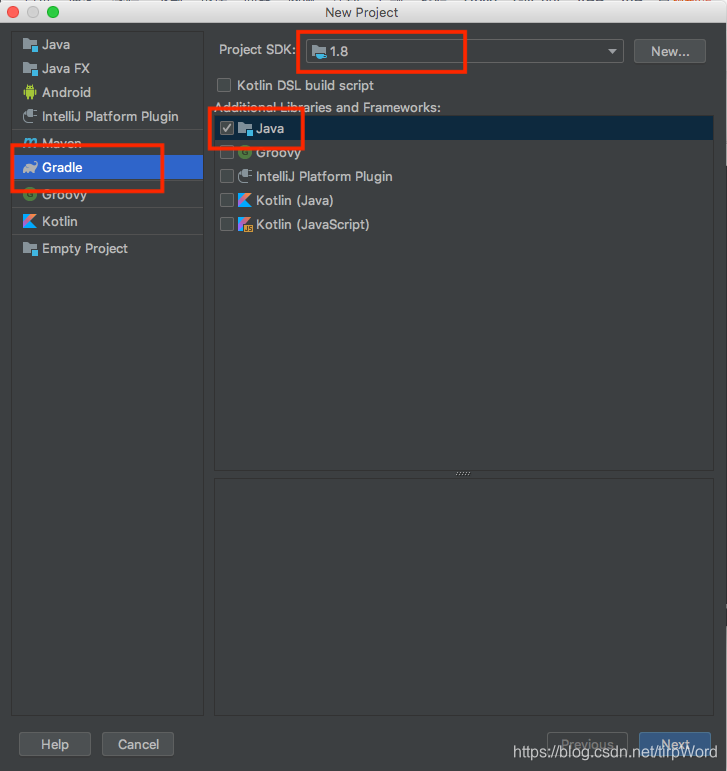Click the IntelliJ Platform Plugin framework icon
Image resolution: width=727 pixels, height=771 pixels.
pos(245,177)
